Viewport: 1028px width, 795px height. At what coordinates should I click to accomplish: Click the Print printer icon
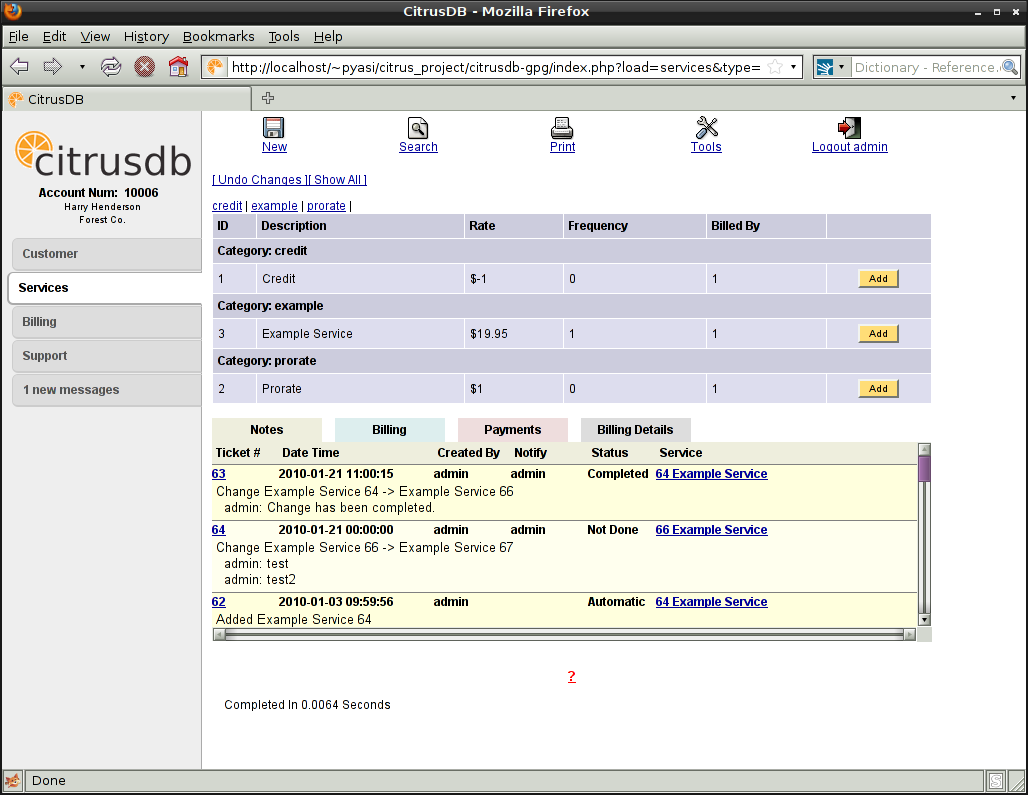coord(562,128)
